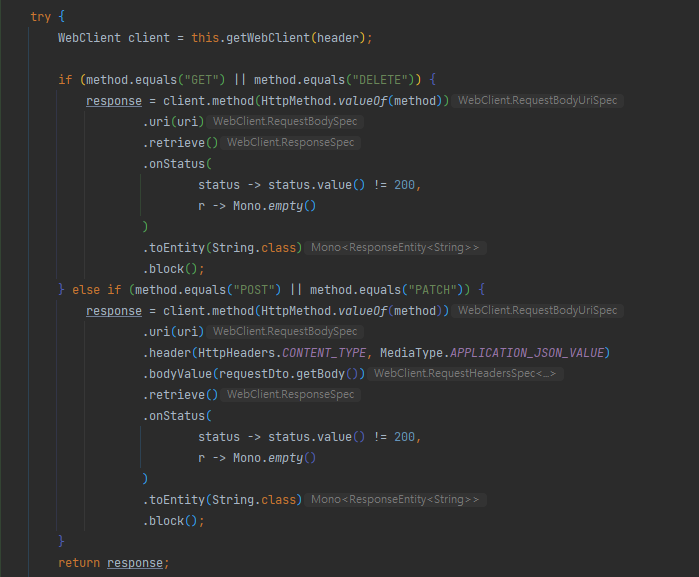Click the RequestBodyUriSpec hint in POST/PATCH branch
699x577 pixels.
click(x=537, y=311)
